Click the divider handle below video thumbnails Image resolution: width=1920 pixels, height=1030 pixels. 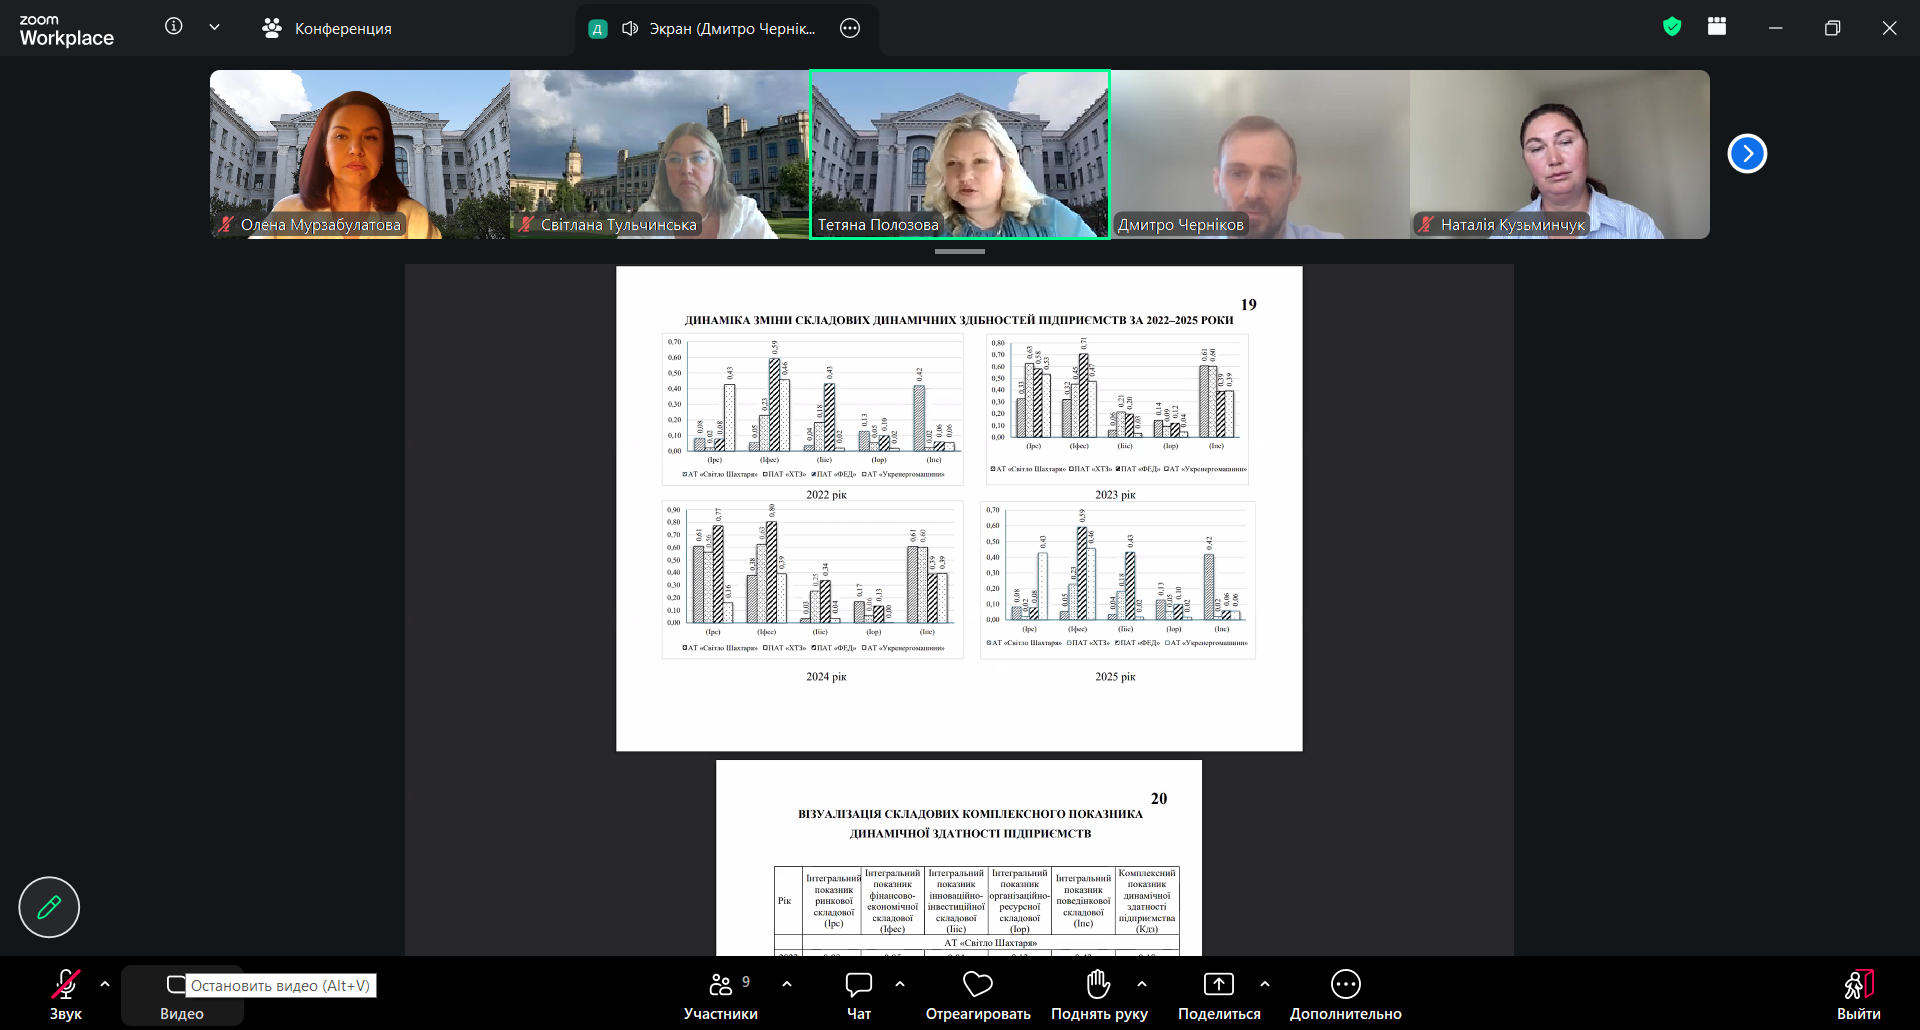tap(960, 251)
